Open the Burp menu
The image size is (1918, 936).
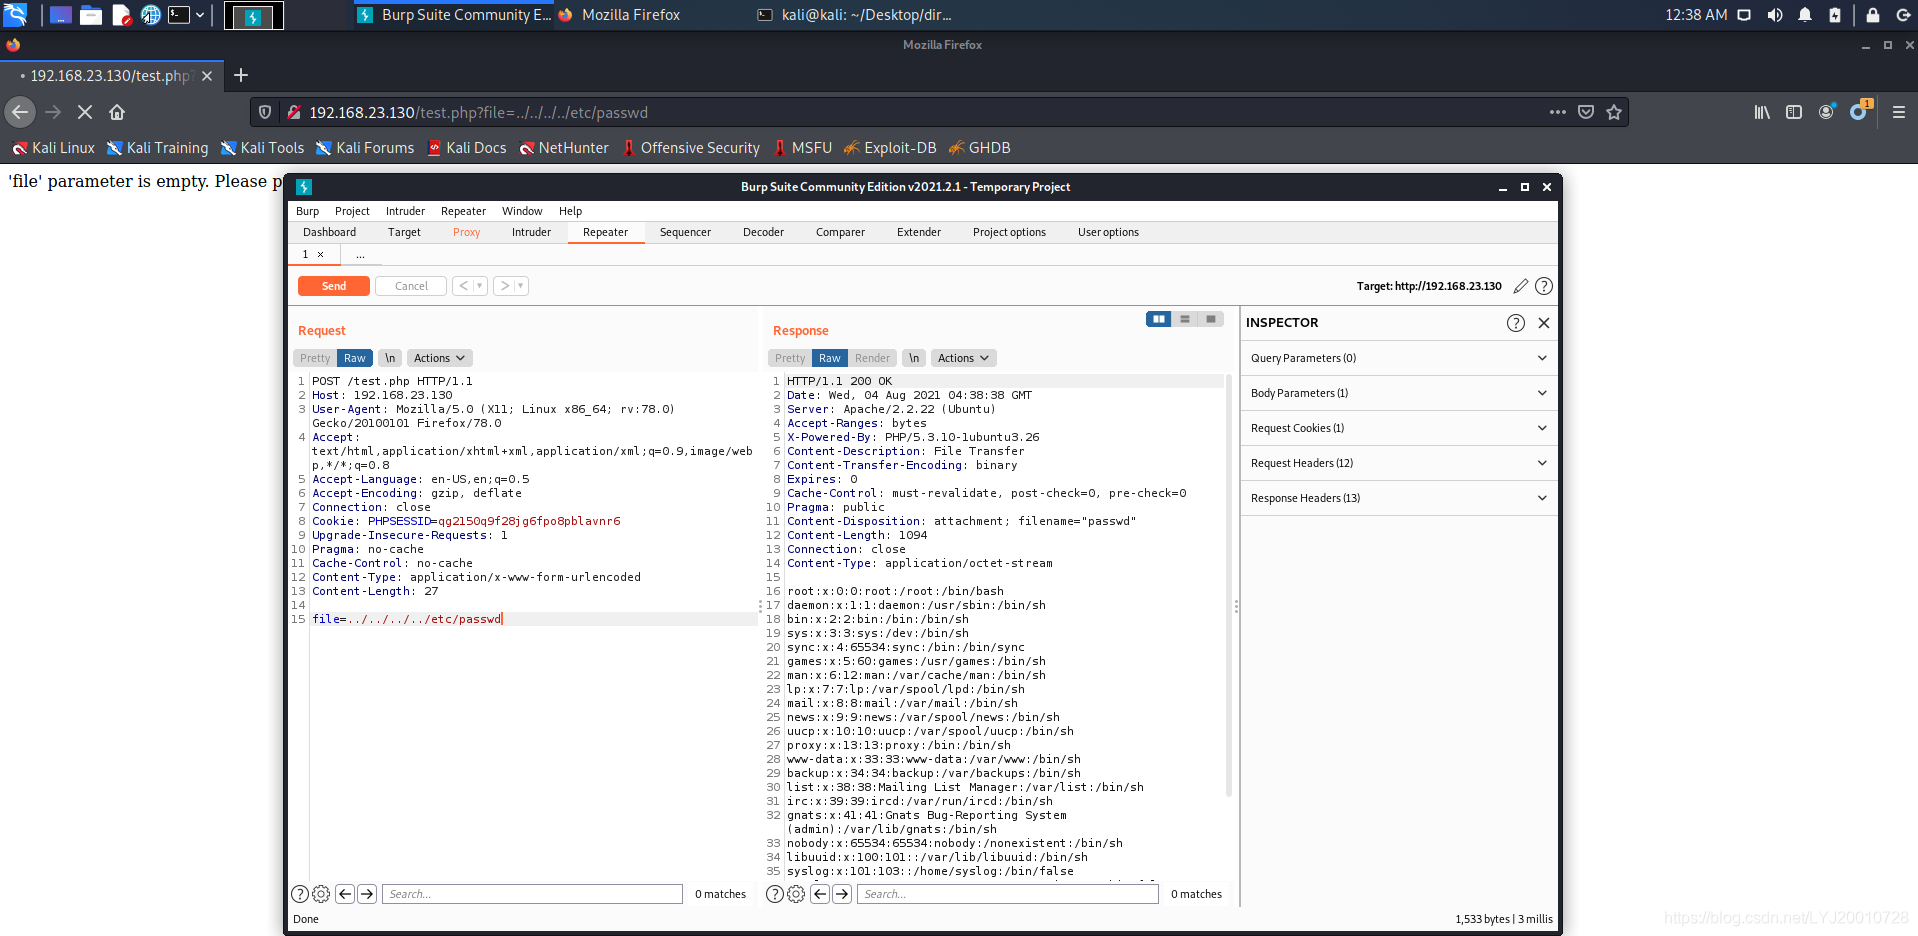pyautogui.click(x=307, y=211)
